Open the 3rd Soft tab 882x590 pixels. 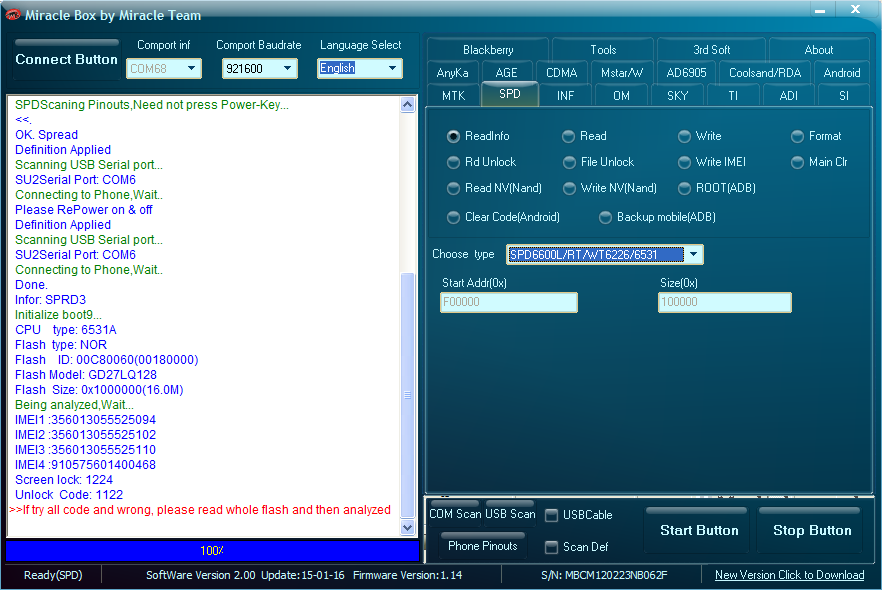pos(711,49)
